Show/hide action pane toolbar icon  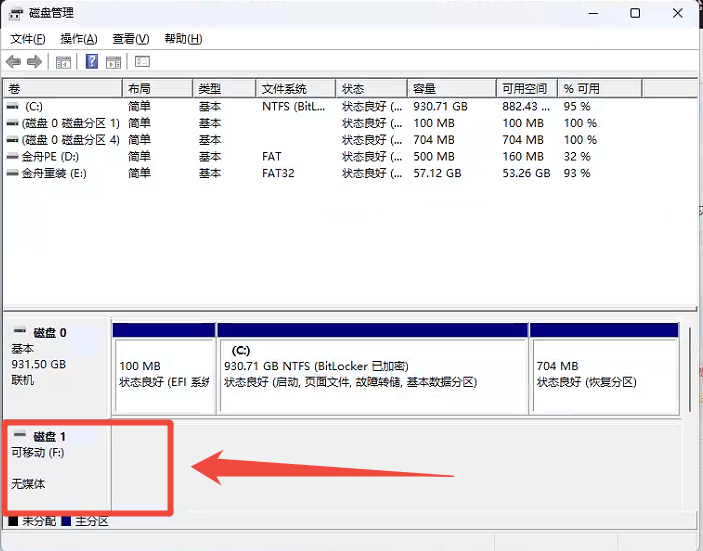[113, 62]
